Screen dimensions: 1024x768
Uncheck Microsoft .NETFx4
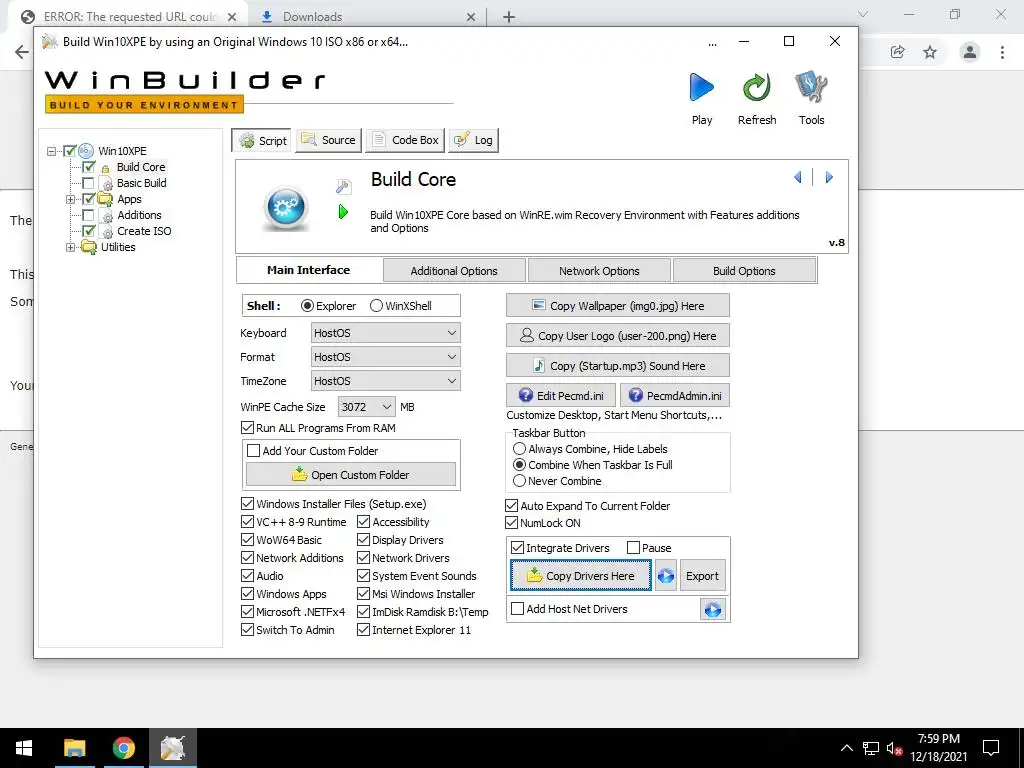pos(248,612)
